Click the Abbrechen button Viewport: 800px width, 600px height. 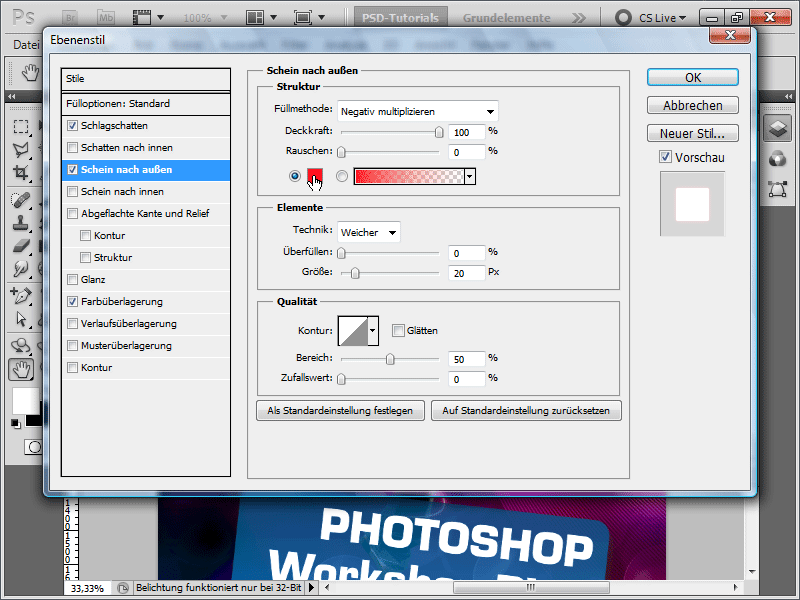[693, 106]
